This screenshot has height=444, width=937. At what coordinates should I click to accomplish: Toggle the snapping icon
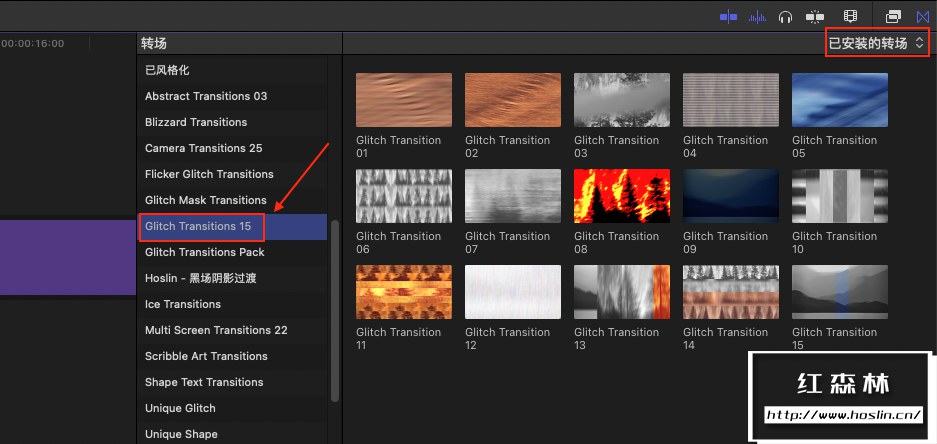815,17
